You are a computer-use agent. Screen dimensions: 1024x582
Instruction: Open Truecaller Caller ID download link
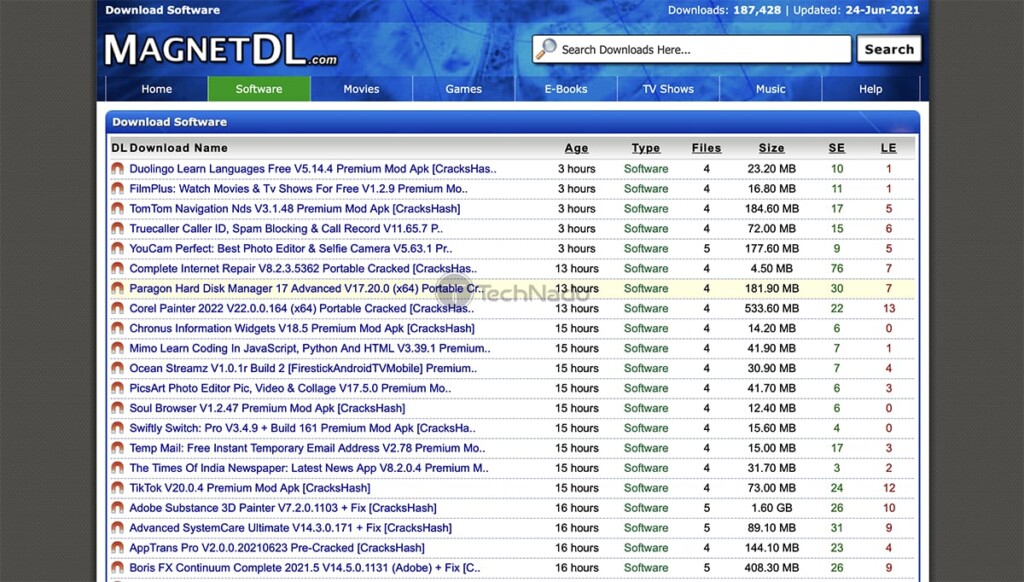point(286,229)
